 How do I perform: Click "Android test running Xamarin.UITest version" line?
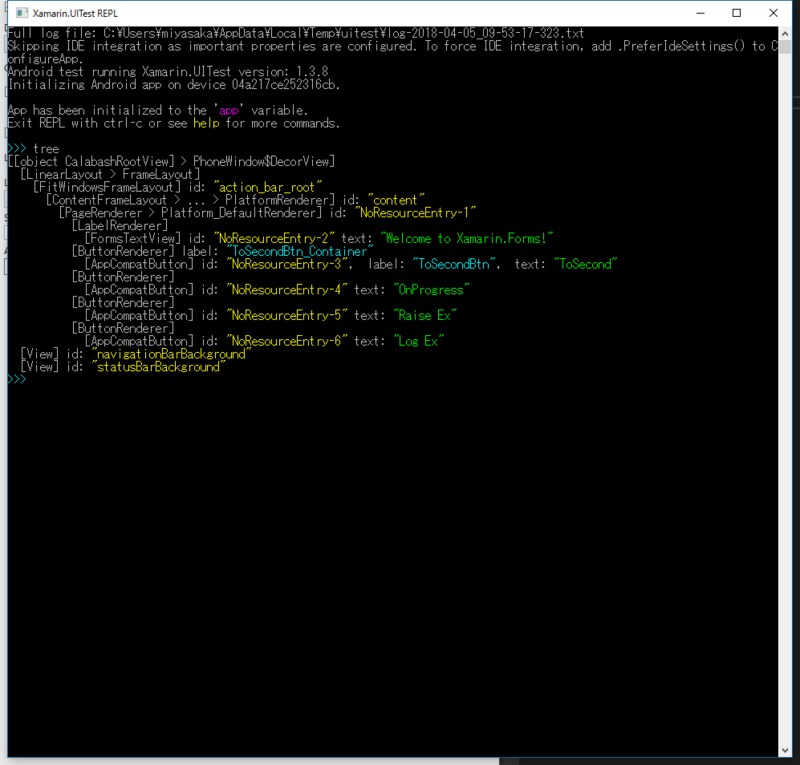168,72
